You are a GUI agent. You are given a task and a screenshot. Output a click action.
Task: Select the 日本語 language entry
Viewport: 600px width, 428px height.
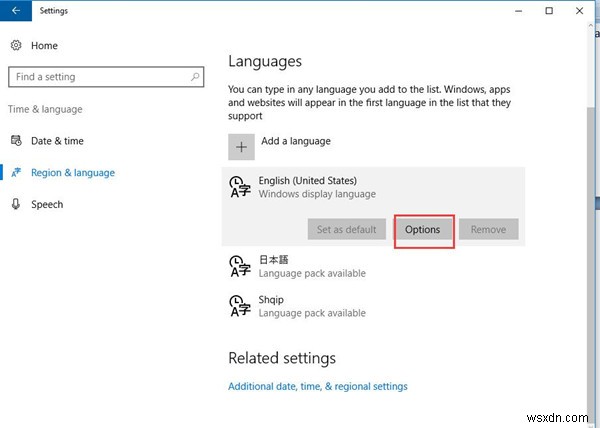tap(373, 266)
